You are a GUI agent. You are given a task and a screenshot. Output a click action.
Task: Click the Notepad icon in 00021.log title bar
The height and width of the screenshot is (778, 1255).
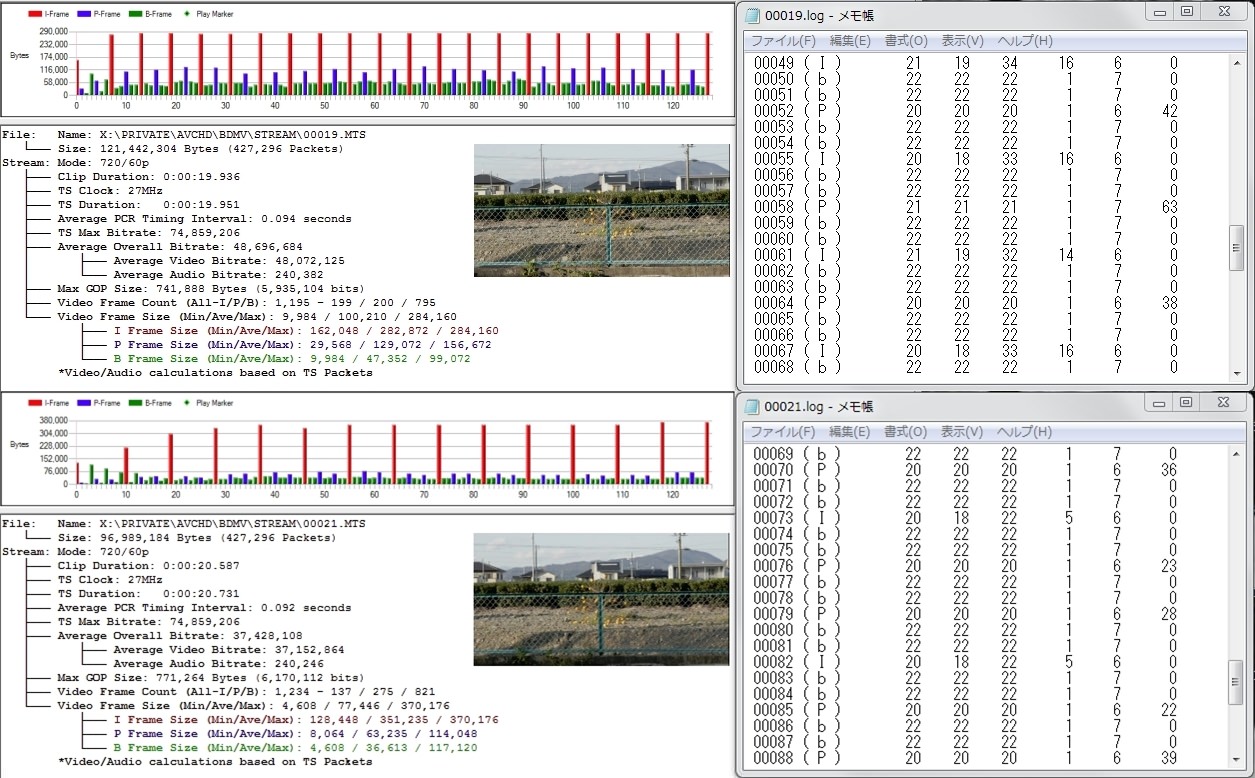click(752, 406)
